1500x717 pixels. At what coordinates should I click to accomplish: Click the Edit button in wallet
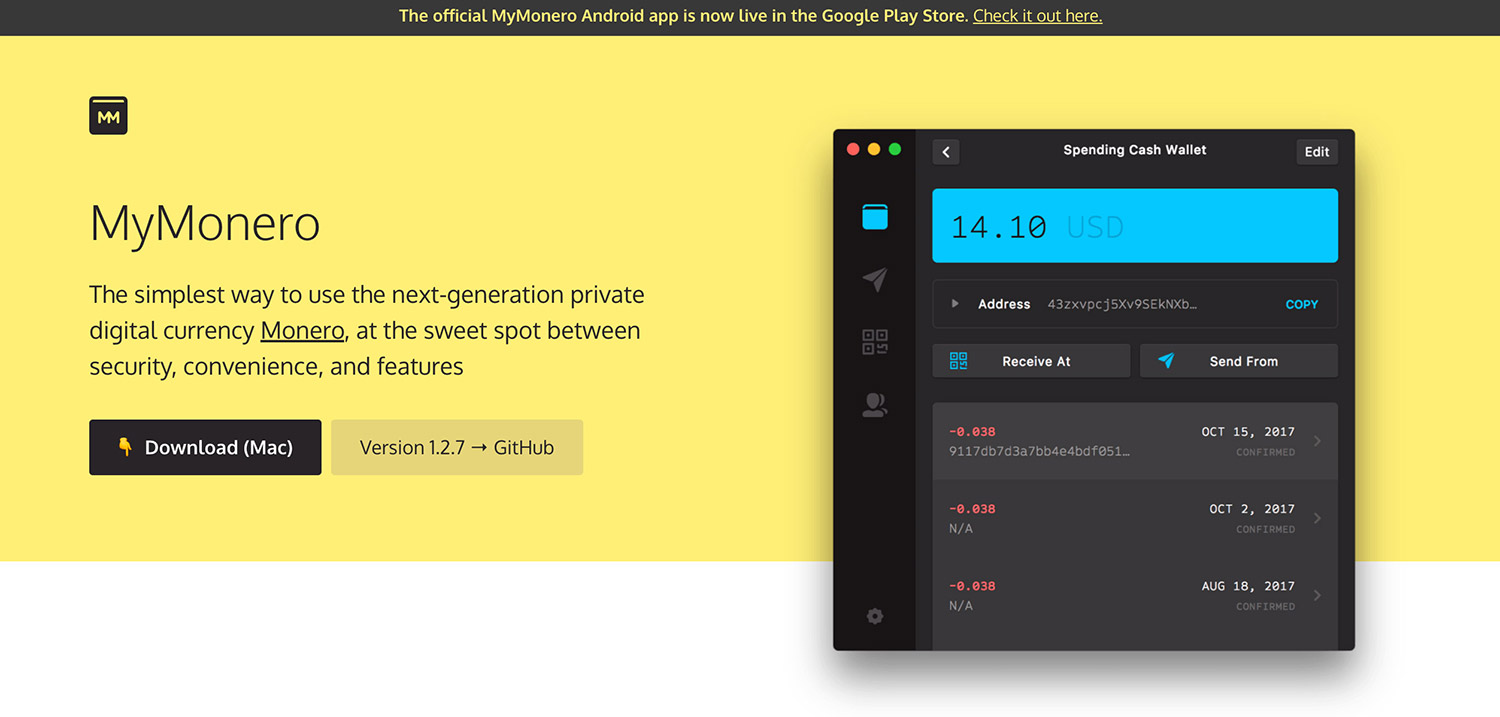1317,152
